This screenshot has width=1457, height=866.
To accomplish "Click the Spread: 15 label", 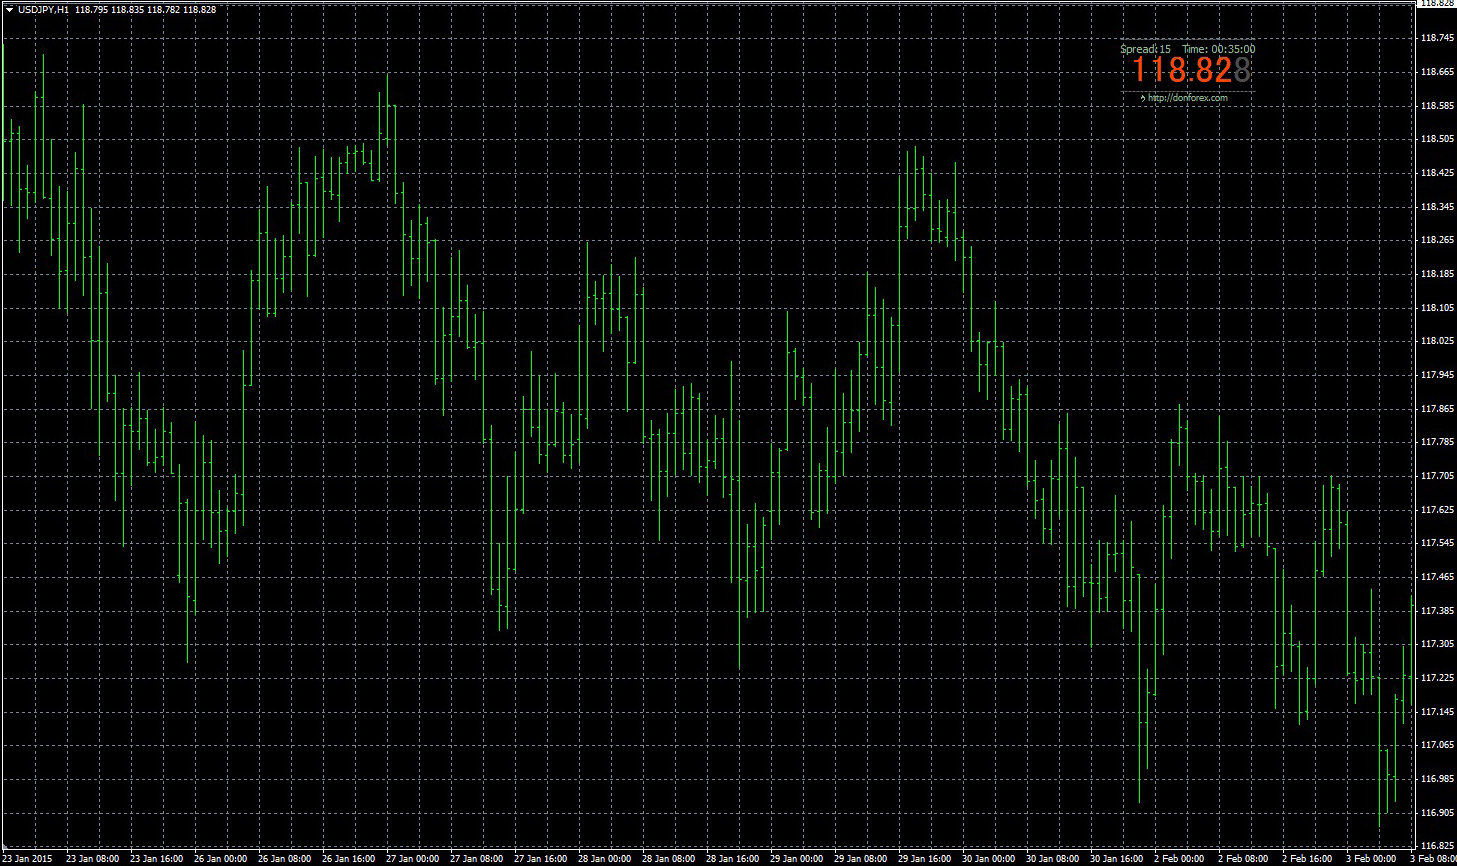I will [x=1145, y=48].
